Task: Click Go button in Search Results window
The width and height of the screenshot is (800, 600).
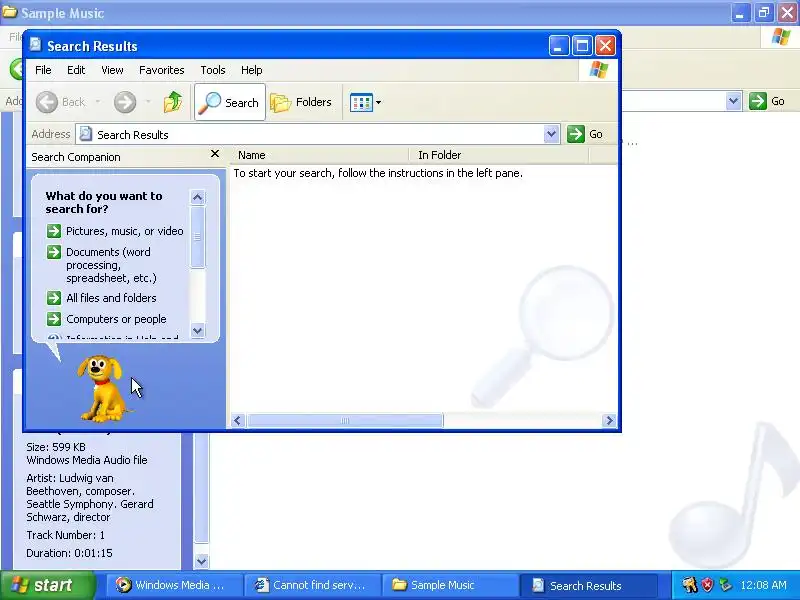Action: click(585, 134)
